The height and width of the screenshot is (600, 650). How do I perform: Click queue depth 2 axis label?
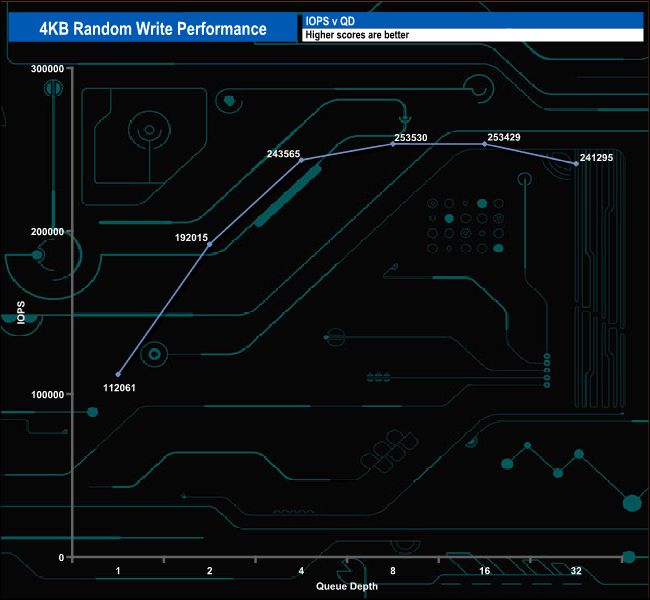tap(210, 571)
